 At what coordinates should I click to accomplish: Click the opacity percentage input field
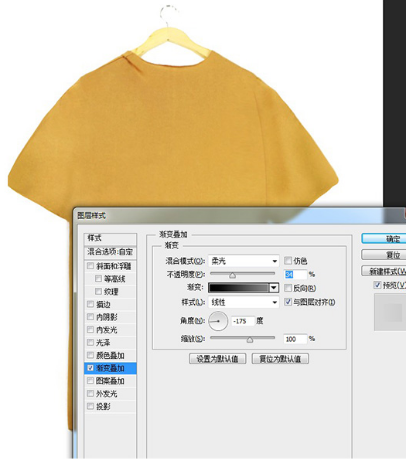(295, 274)
